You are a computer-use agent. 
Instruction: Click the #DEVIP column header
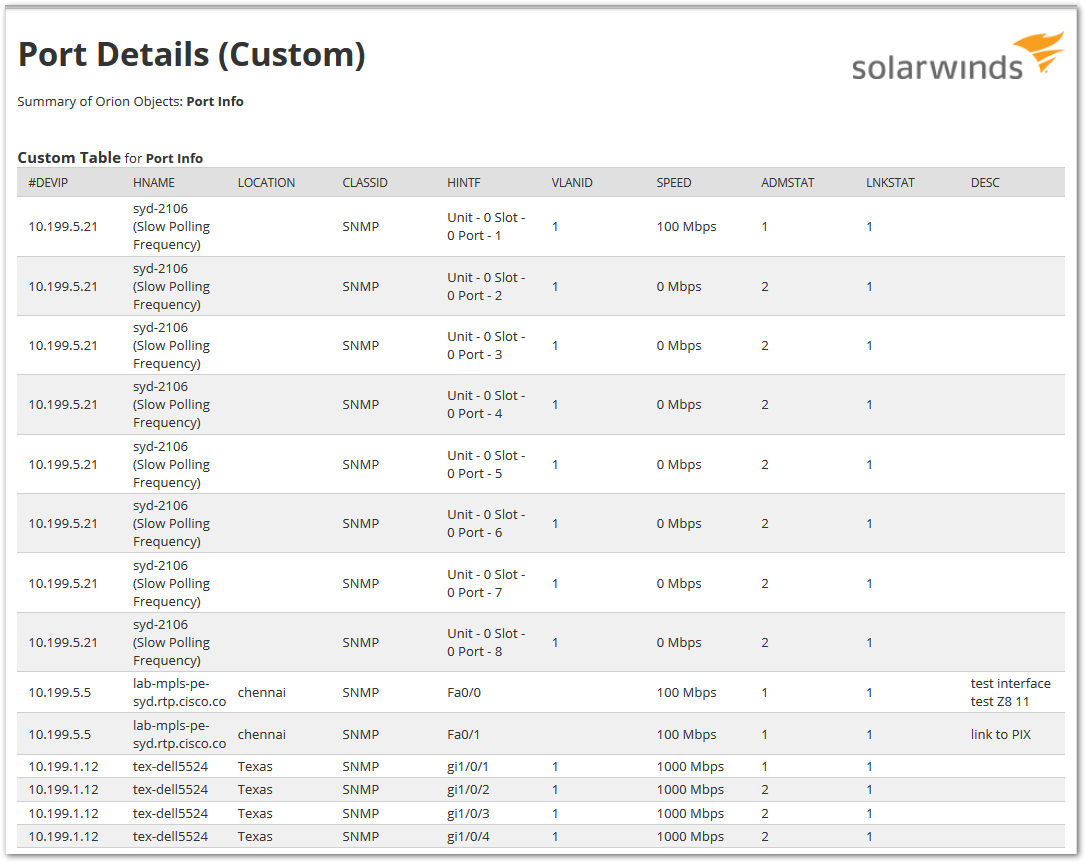click(x=48, y=183)
